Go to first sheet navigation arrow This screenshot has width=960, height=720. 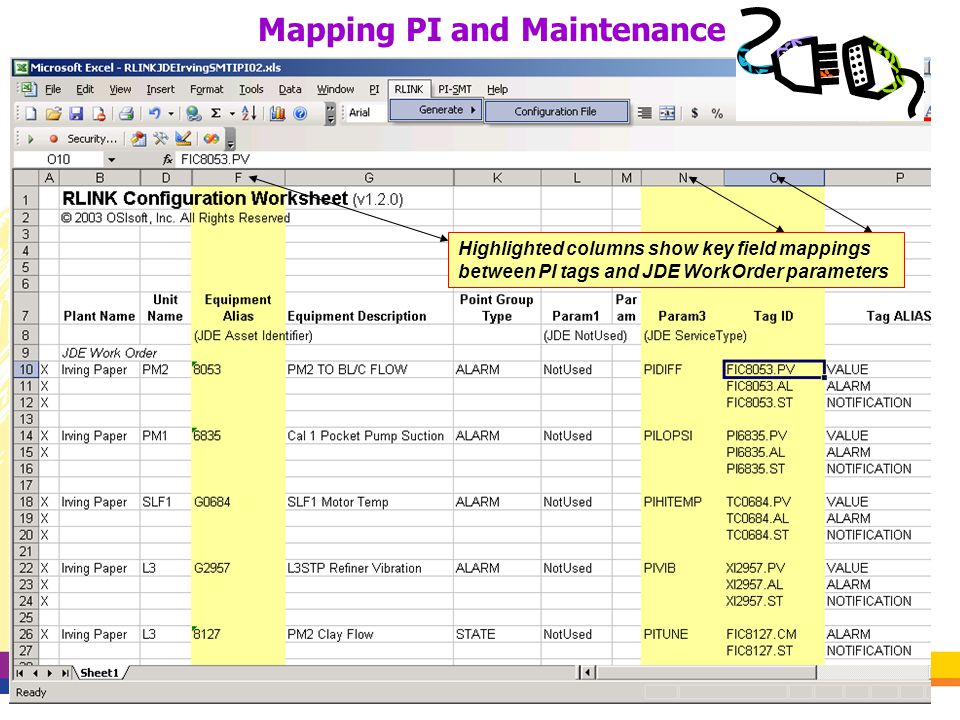[x=20, y=673]
